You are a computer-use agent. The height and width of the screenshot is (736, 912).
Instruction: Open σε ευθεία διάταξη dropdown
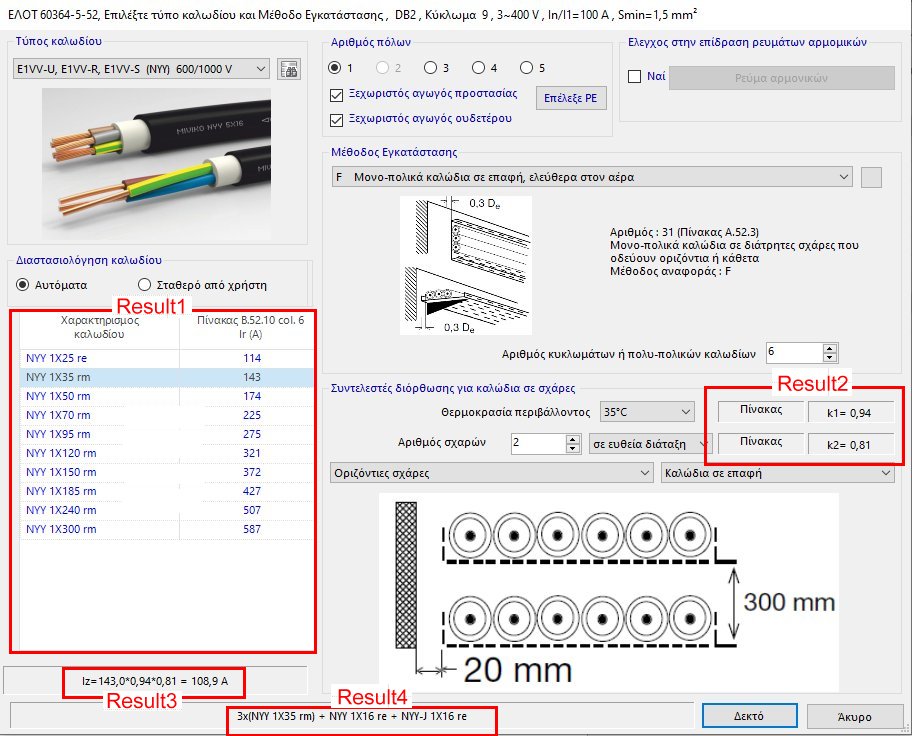650,444
